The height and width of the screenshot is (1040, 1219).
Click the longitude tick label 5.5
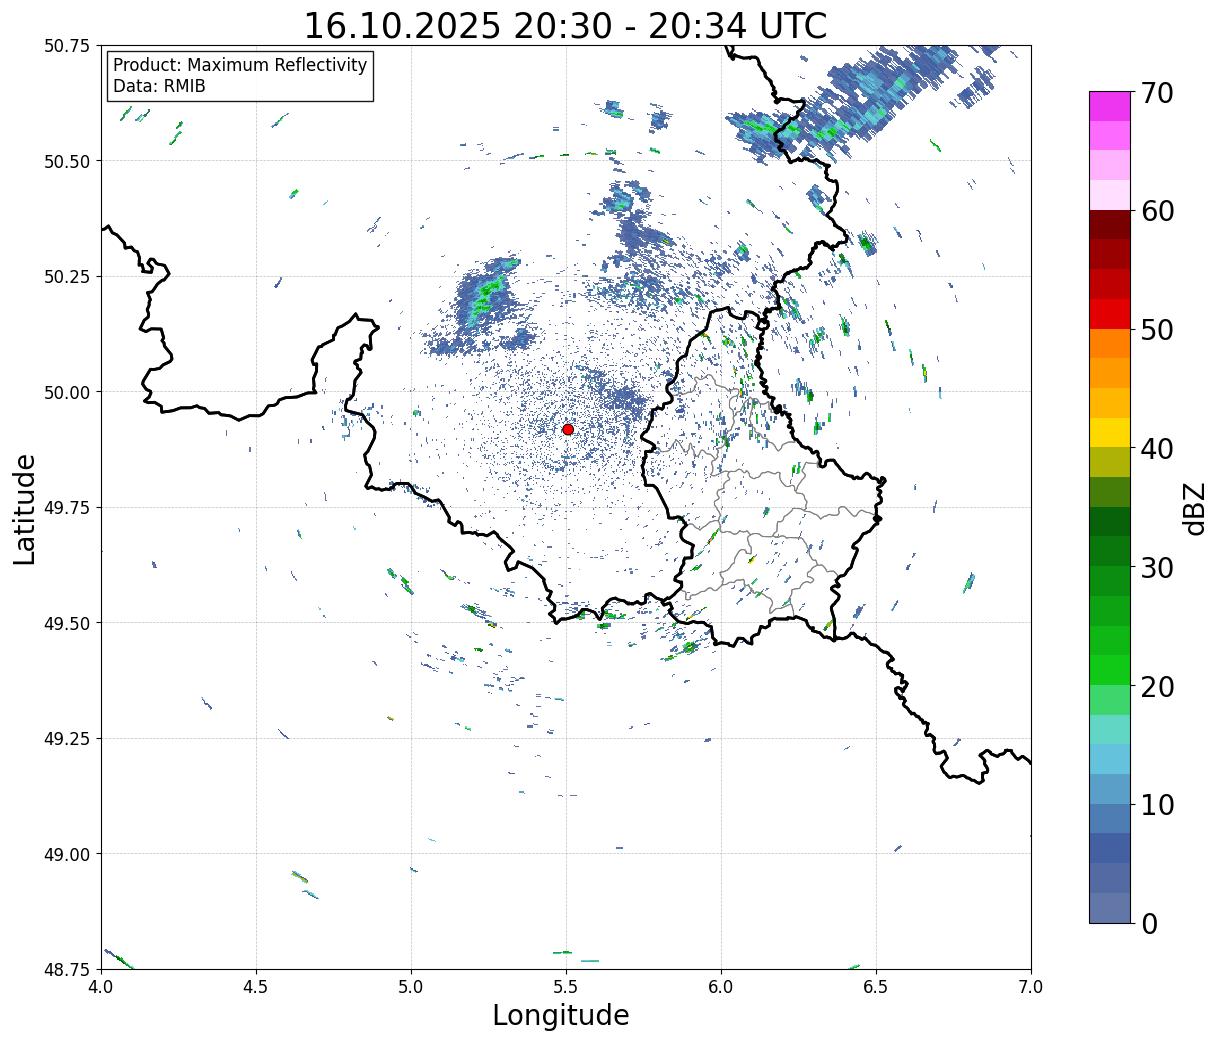[x=566, y=986]
